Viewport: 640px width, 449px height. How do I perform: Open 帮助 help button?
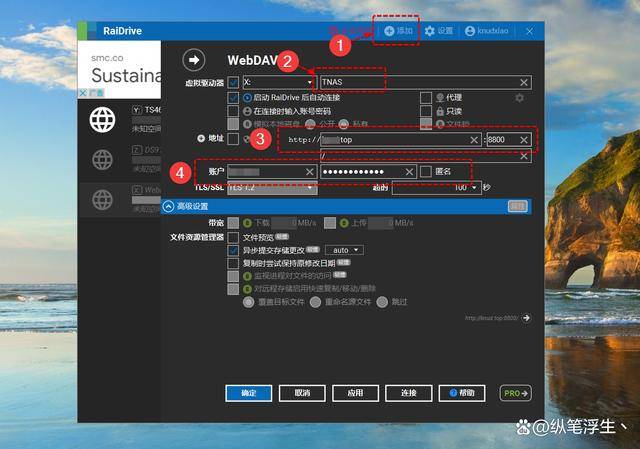click(462, 393)
